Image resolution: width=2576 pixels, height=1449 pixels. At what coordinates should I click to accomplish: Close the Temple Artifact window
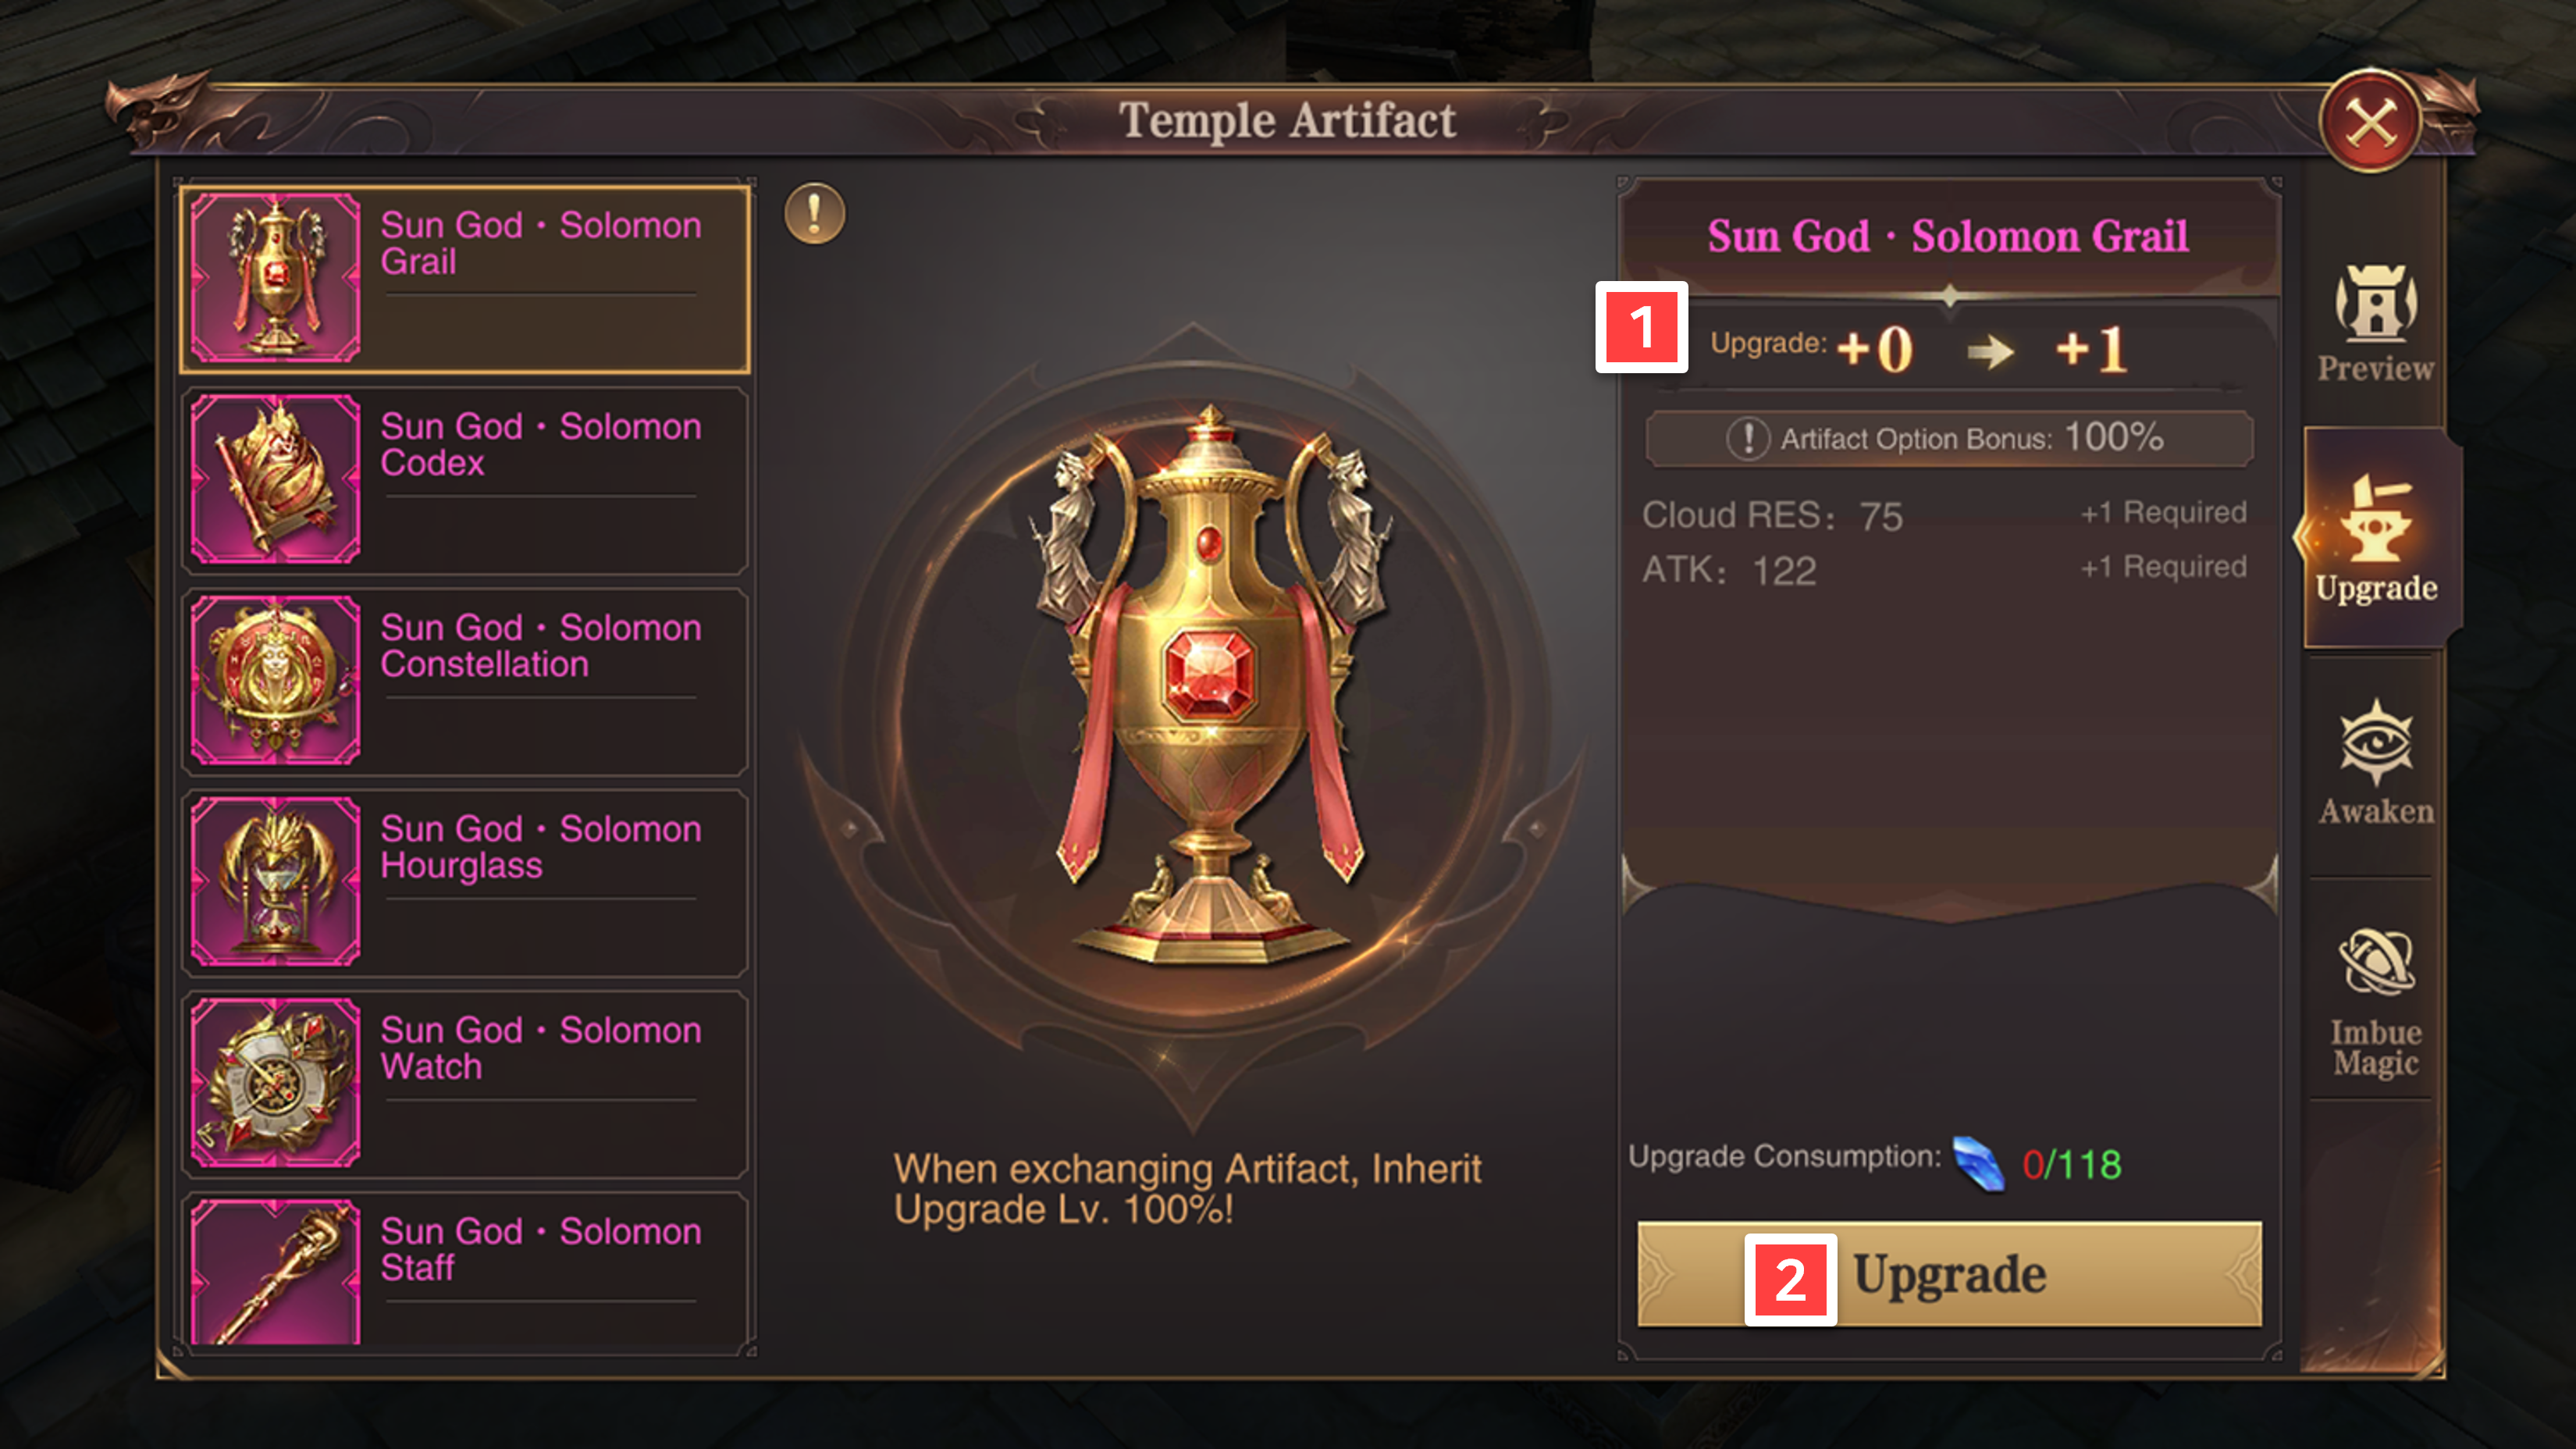2370,122
